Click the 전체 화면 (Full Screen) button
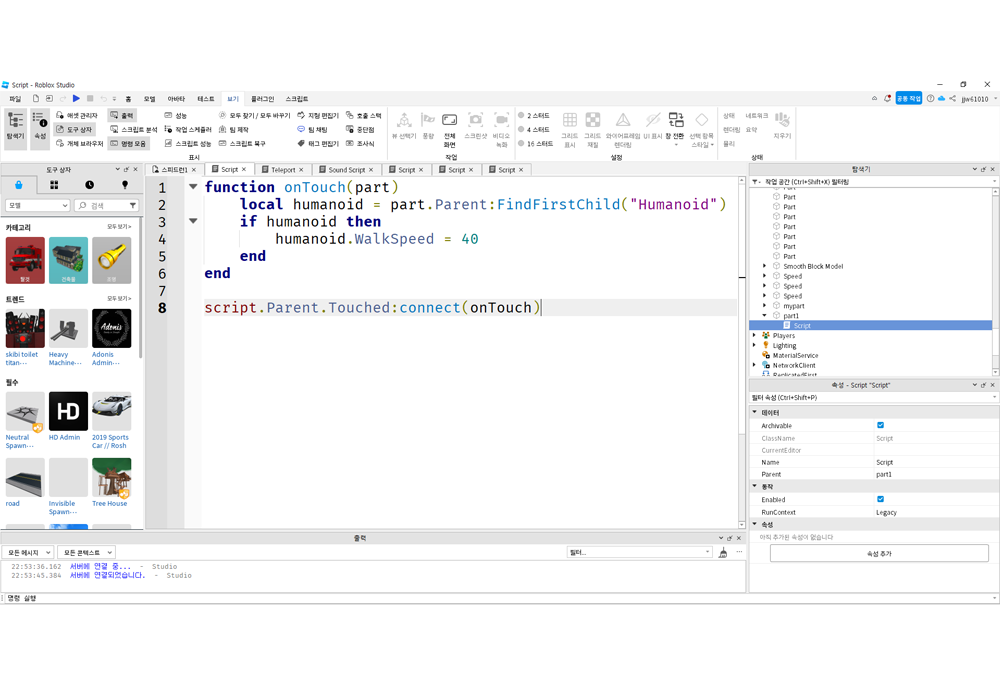The height and width of the screenshot is (700, 1000). (450, 129)
